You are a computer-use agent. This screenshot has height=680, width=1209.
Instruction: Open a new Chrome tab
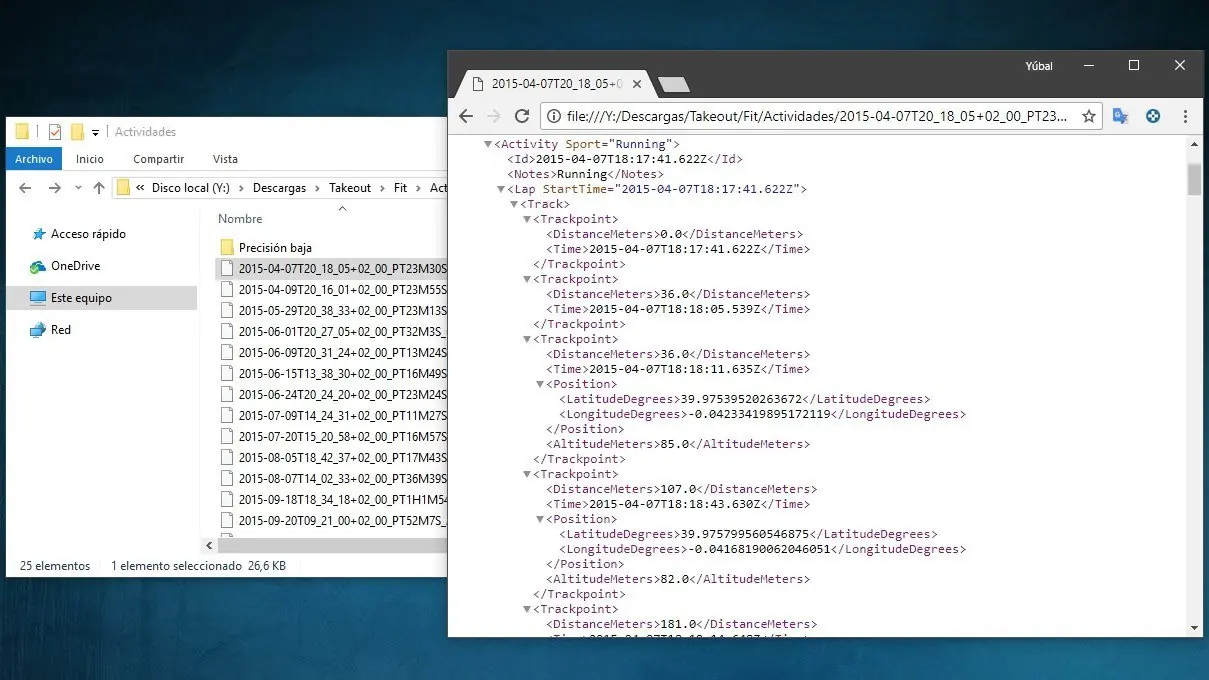tap(673, 84)
